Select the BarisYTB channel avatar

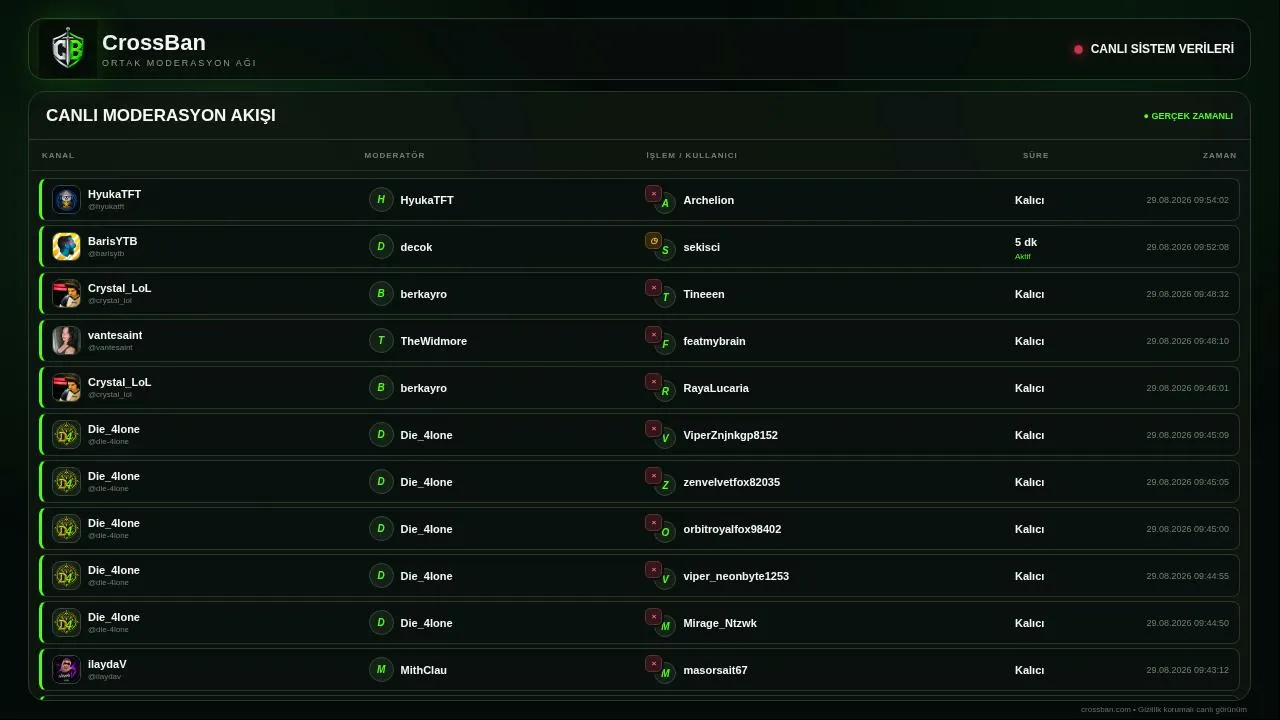(x=66, y=246)
